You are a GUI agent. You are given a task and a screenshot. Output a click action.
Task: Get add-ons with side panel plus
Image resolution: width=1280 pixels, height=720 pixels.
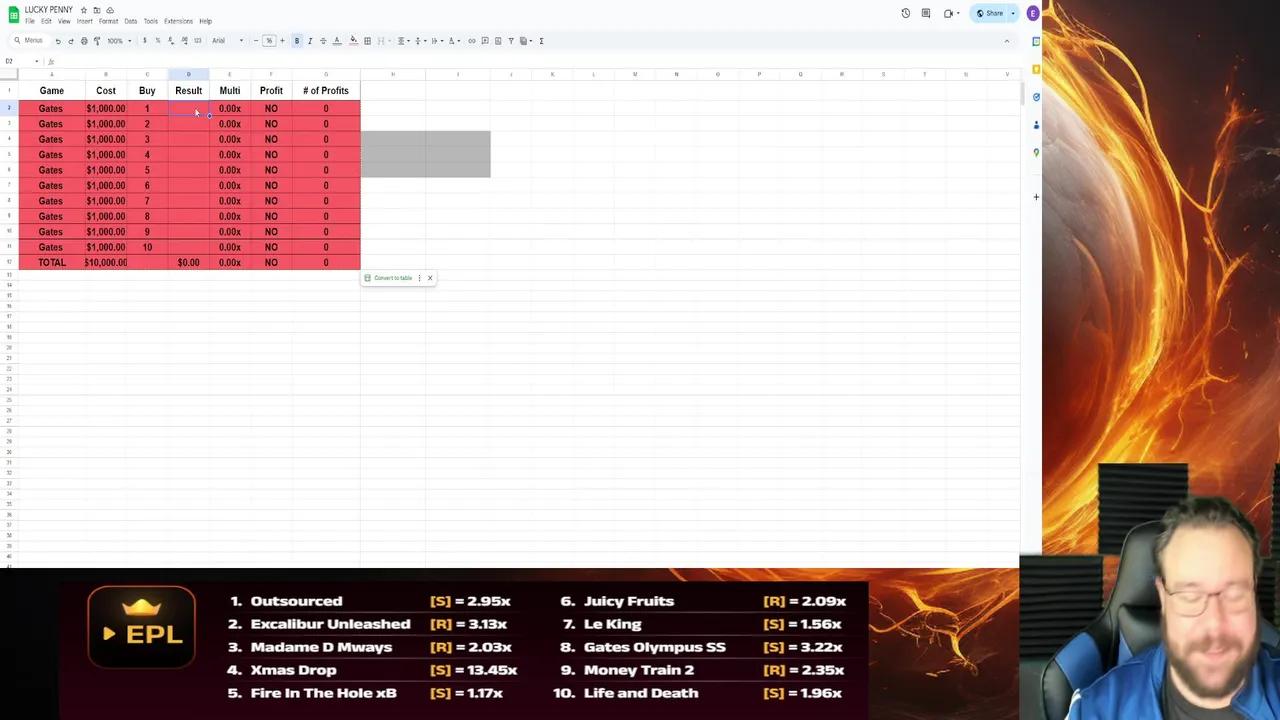click(1036, 197)
